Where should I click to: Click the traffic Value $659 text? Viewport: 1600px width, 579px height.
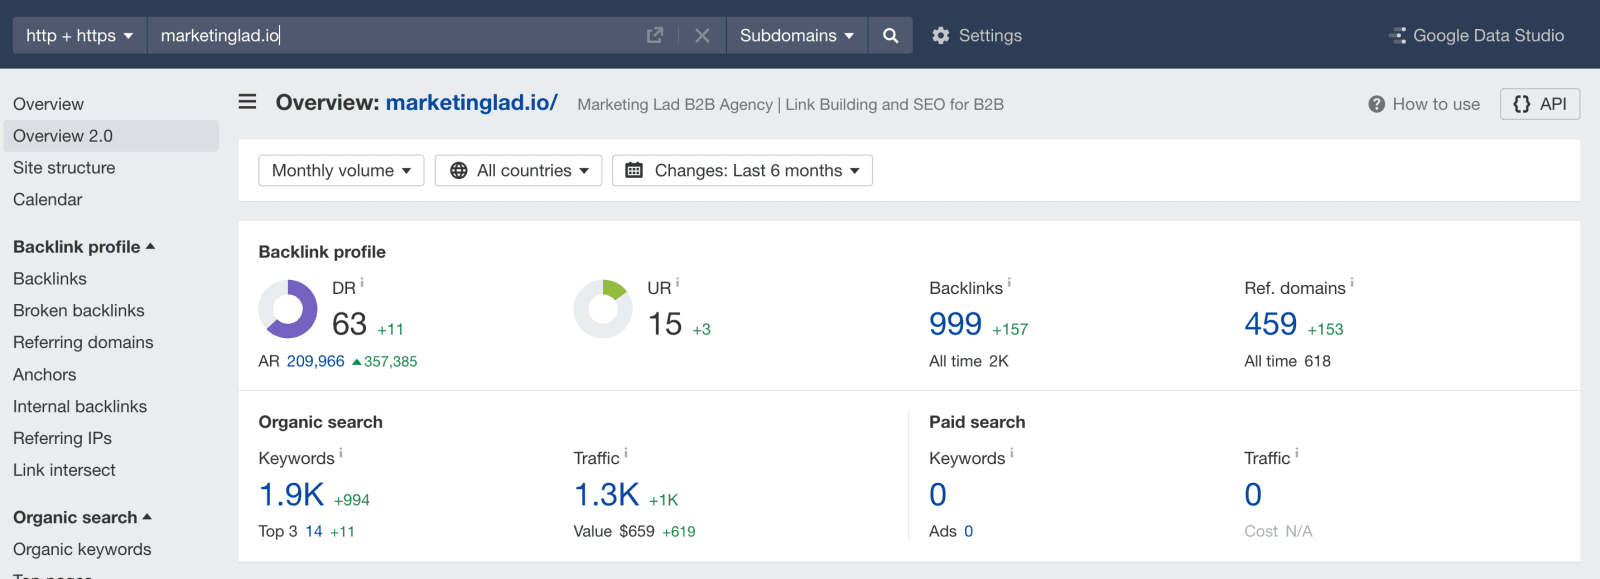point(614,531)
